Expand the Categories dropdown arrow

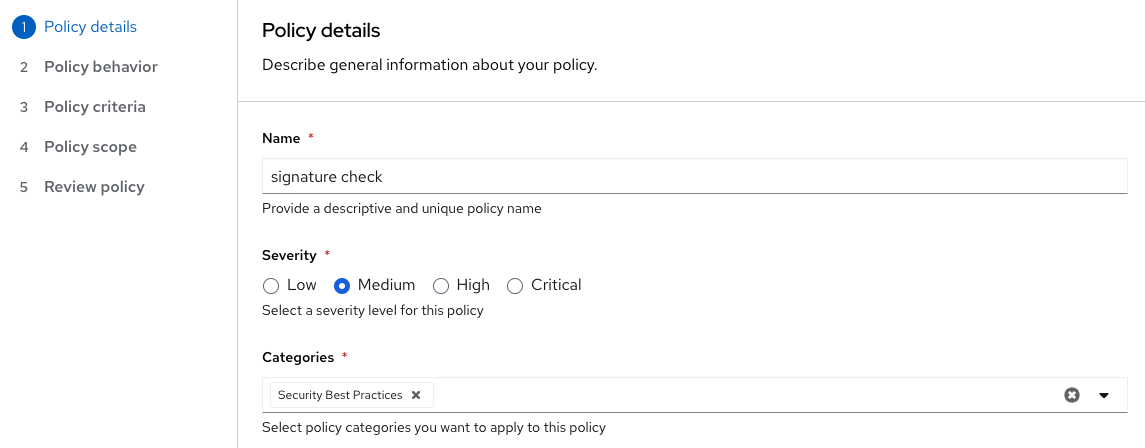click(1104, 395)
